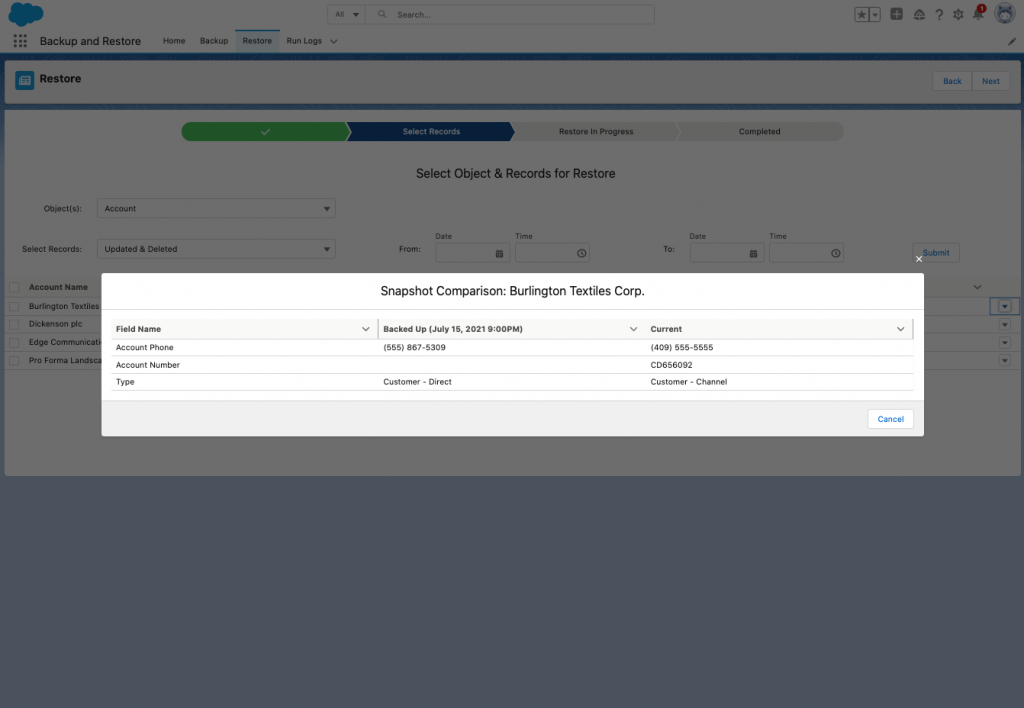The width and height of the screenshot is (1024, 708).
Task: Open the Setup gear icon
Action: [958, 14]
